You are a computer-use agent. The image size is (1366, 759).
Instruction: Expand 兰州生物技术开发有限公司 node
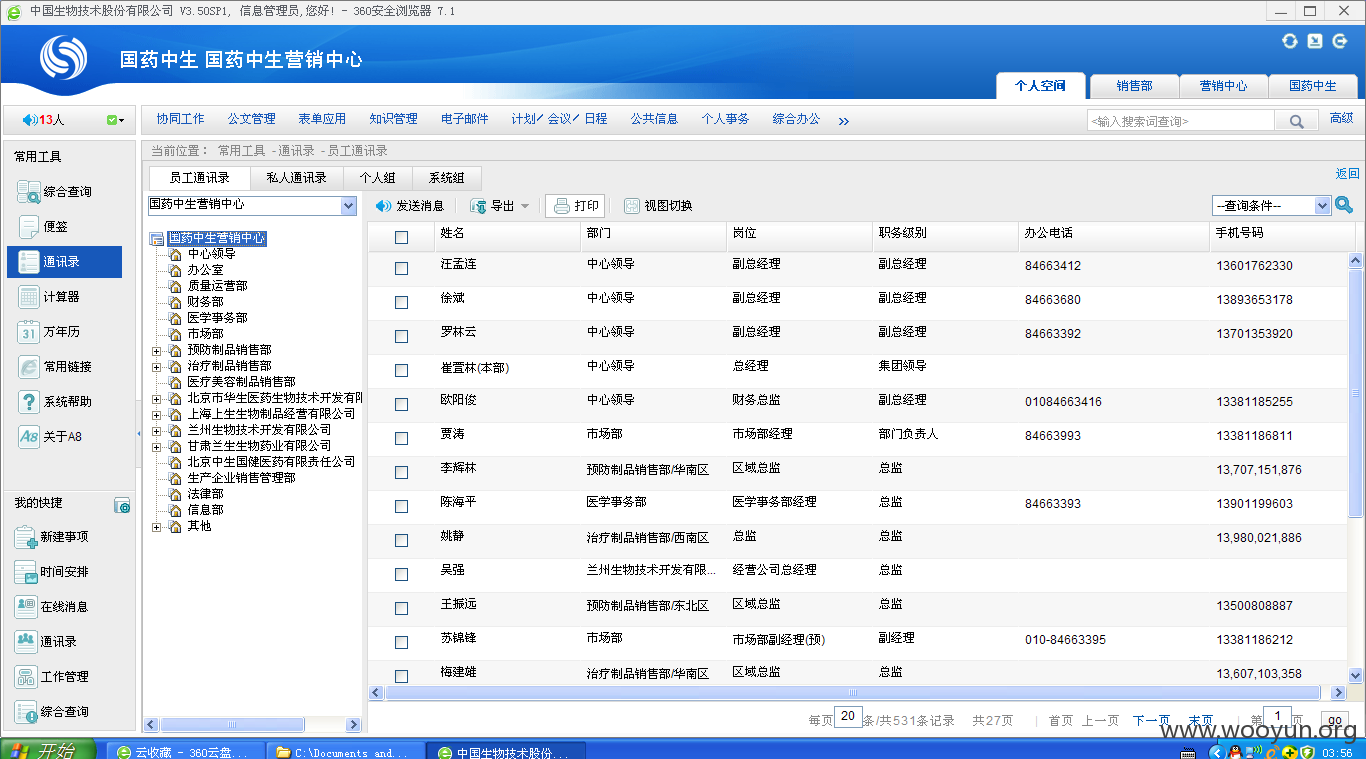click(156, 430)
